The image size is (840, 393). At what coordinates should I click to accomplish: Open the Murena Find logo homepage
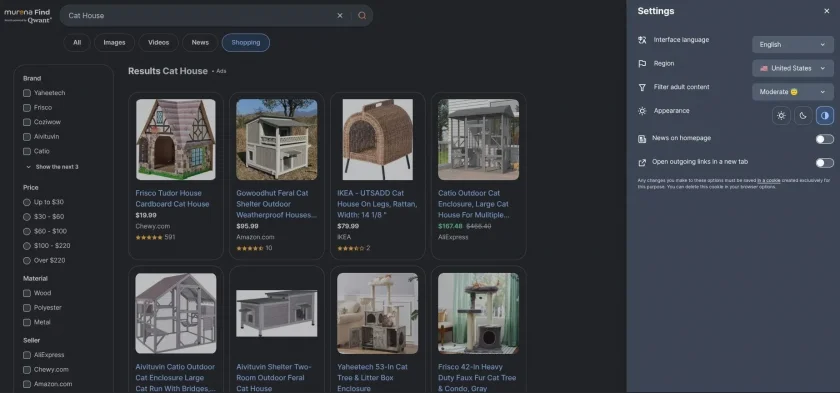(x=28, y=16)
